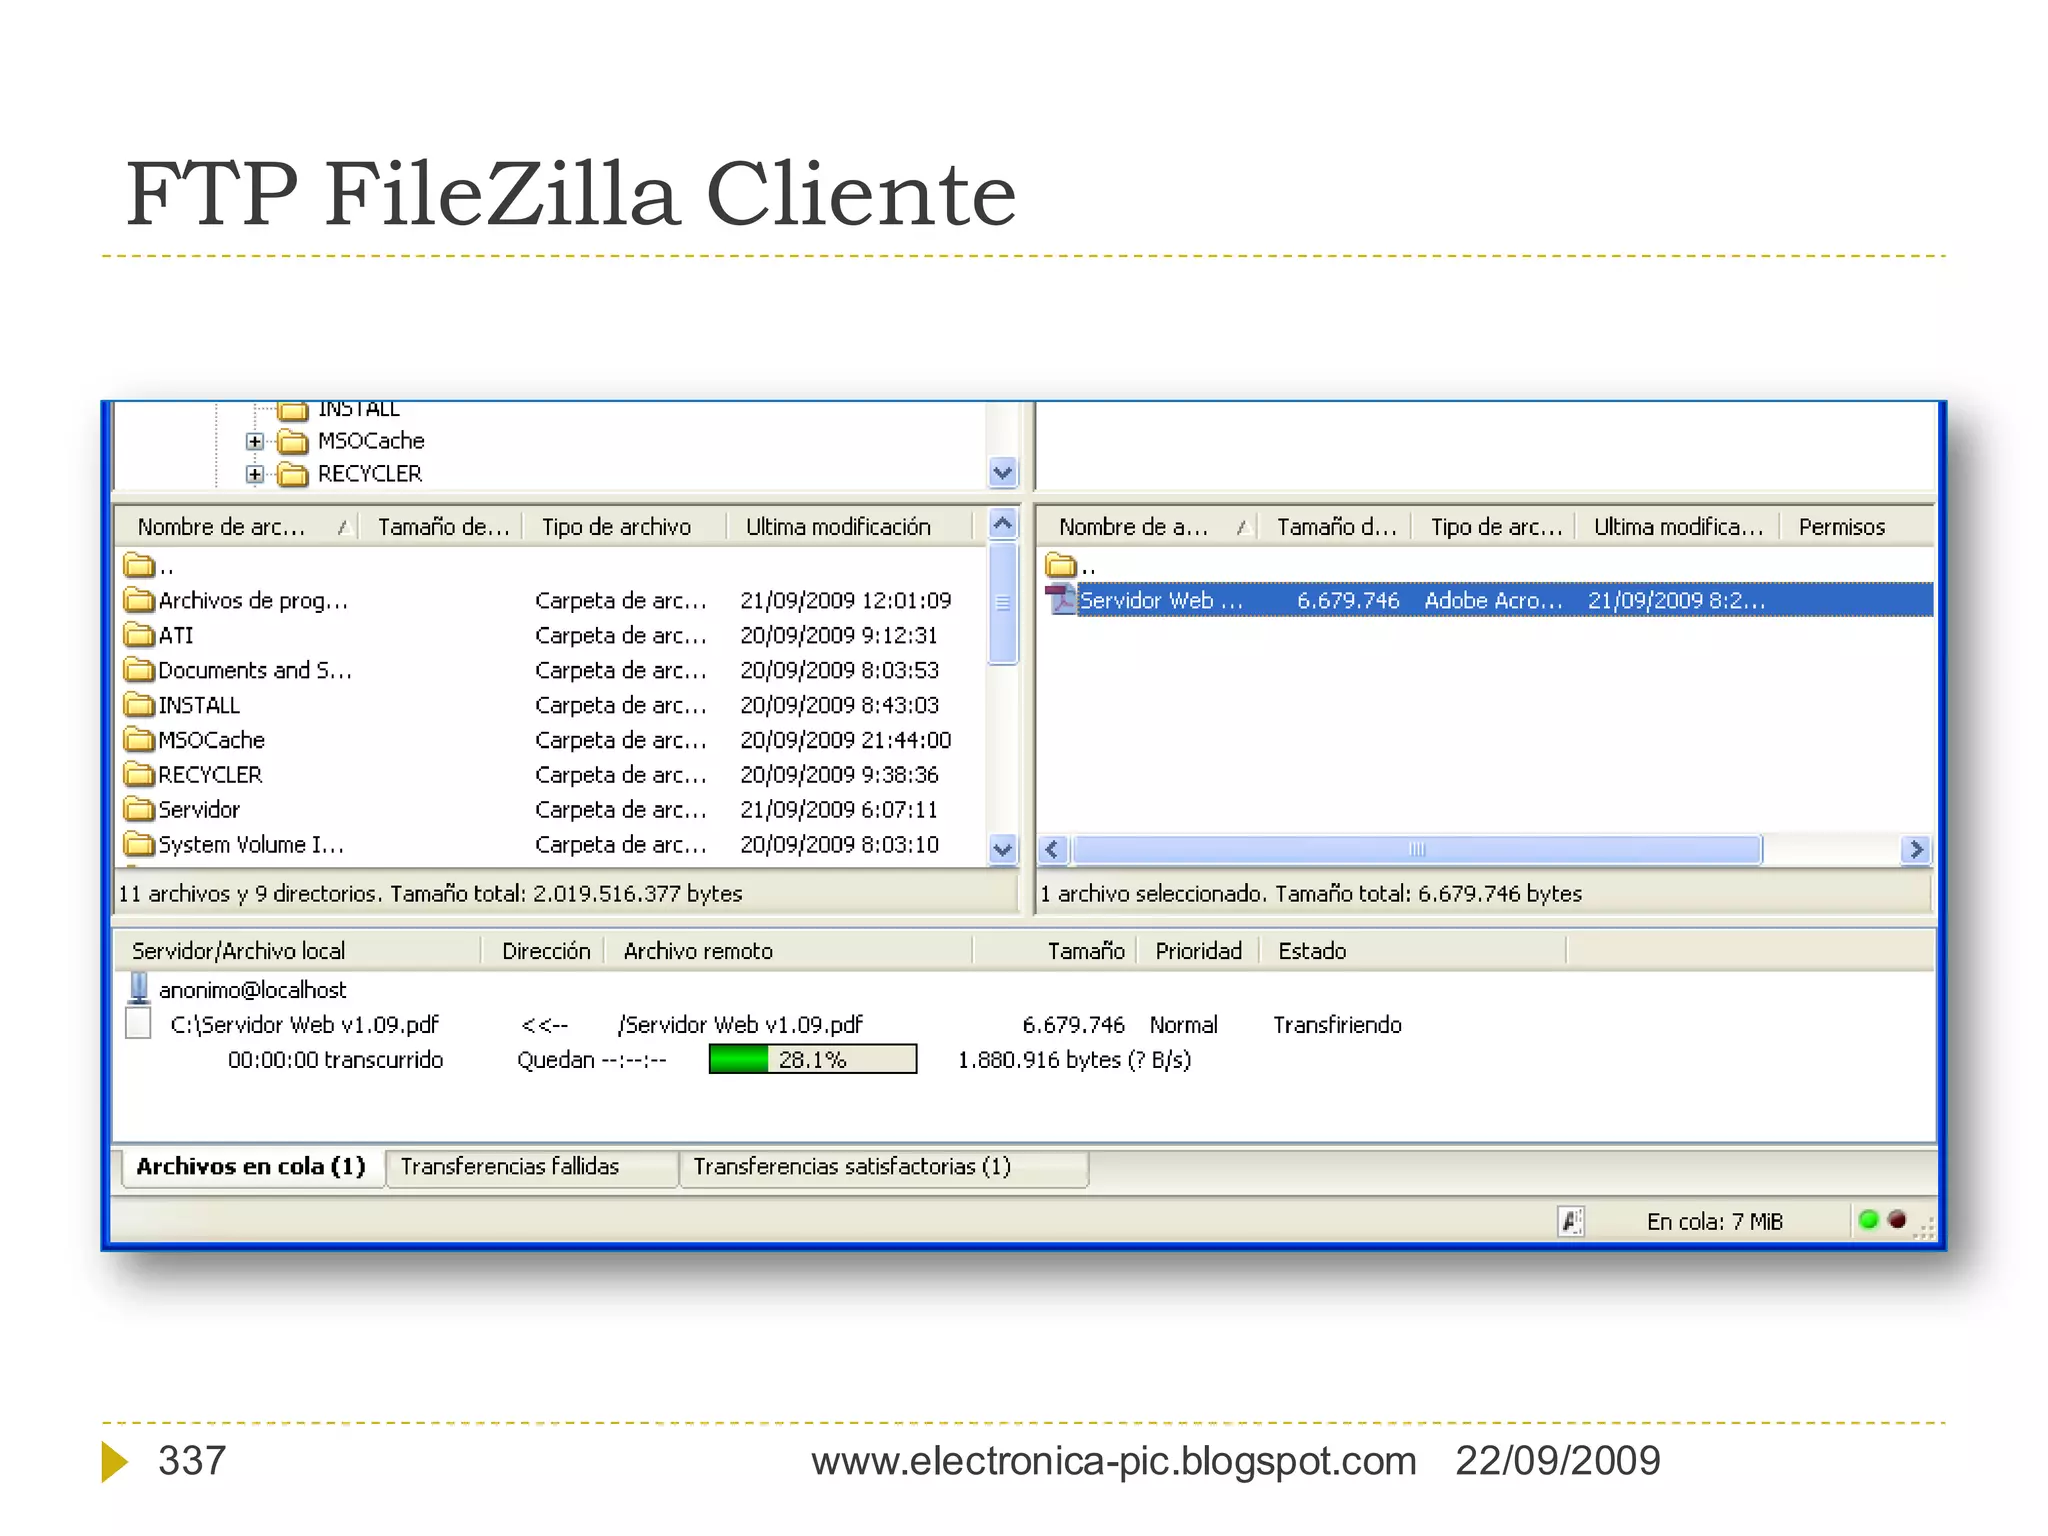Expand the RECYCLER tree node
The image size is (2048, 1536).
(255, 474)
